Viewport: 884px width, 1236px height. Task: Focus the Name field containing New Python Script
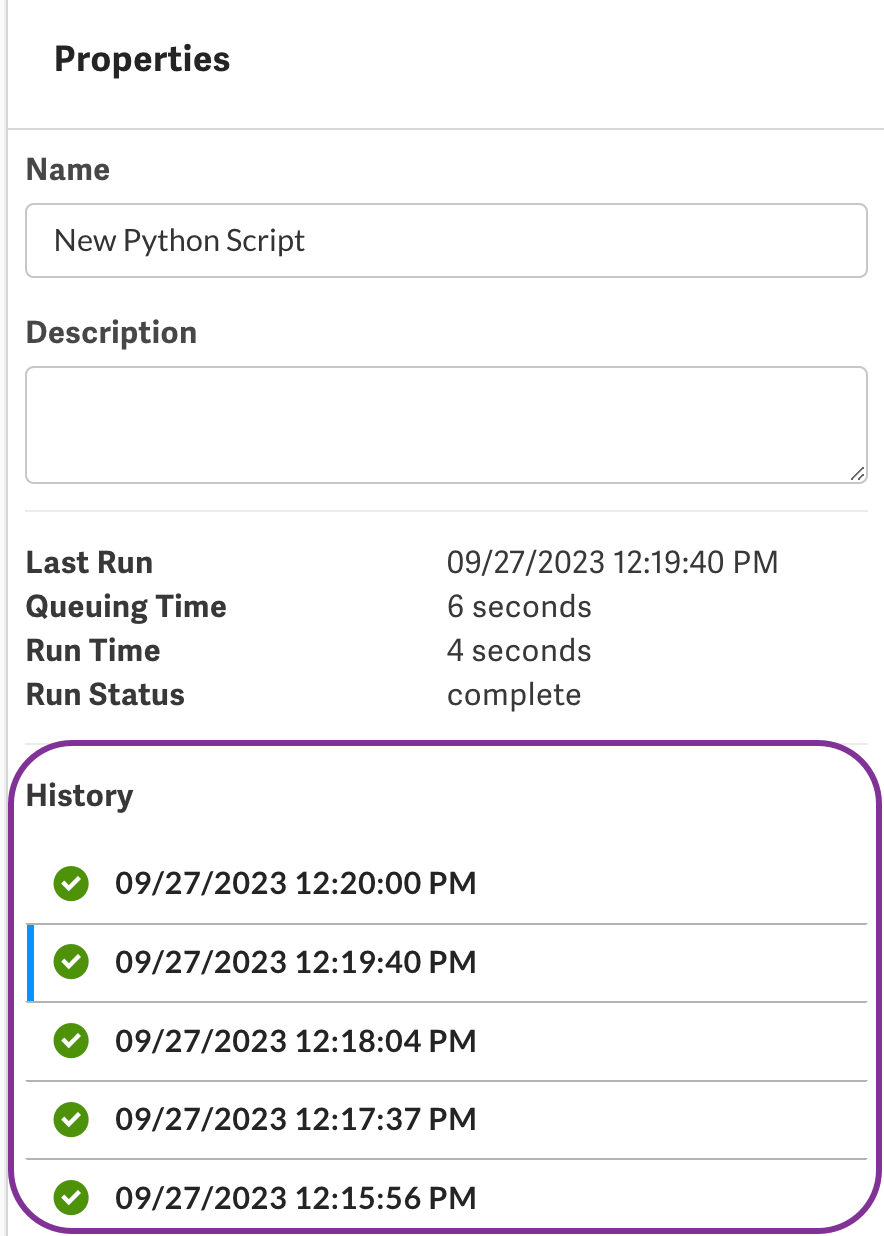445,241
